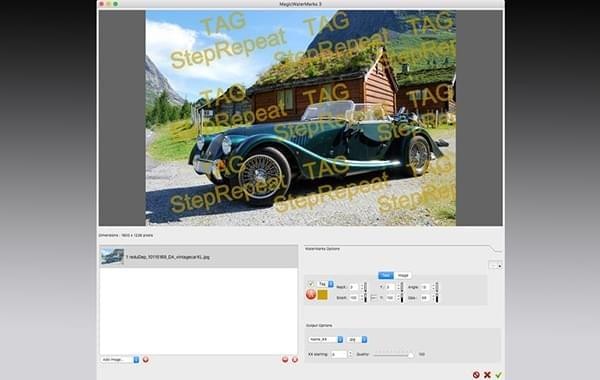This screenshot has height=380, width=600.
Task: Click the dark red X cancel icon
Action: (487, 375)
